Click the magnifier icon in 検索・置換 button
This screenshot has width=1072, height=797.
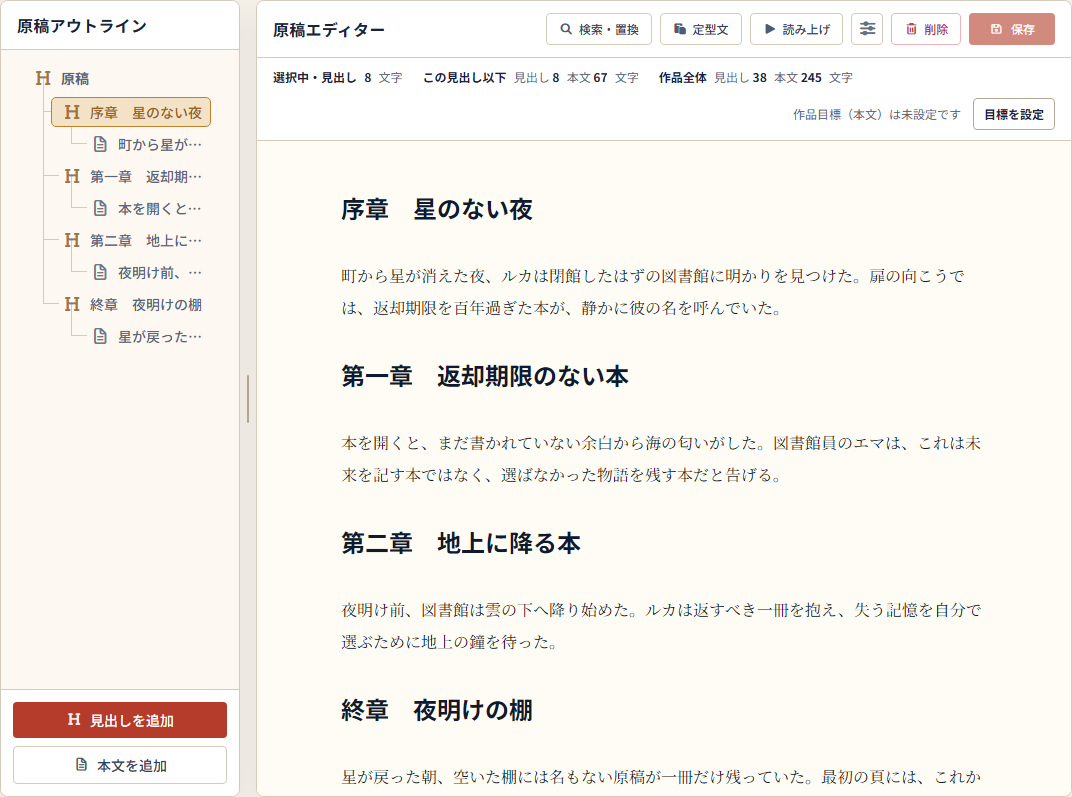point(566,29)
